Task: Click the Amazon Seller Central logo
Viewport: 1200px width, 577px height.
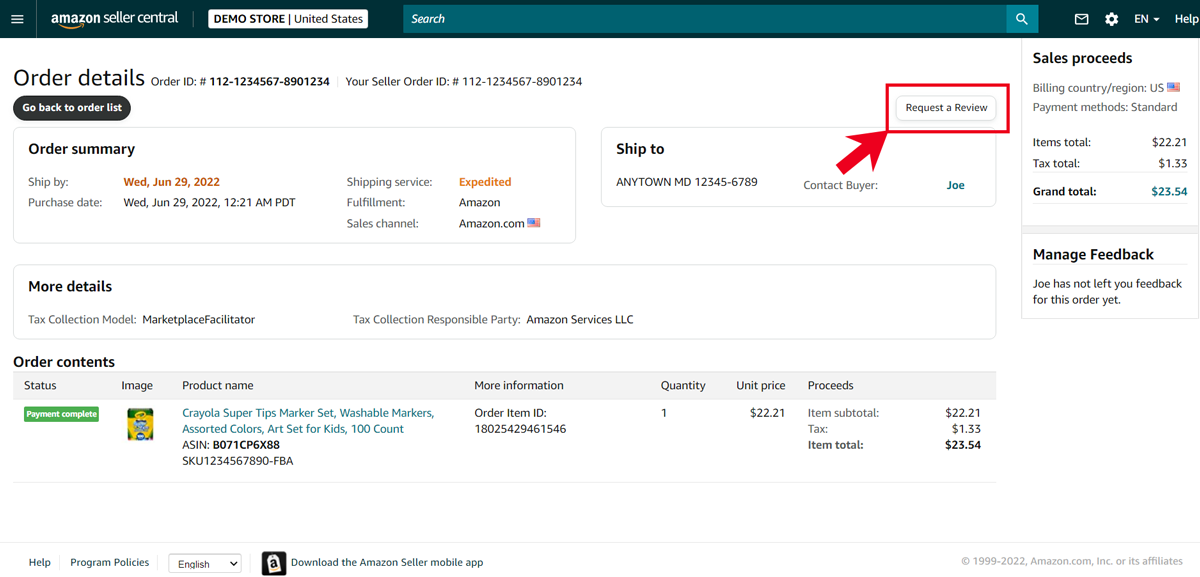Action: tap(114, 19)
